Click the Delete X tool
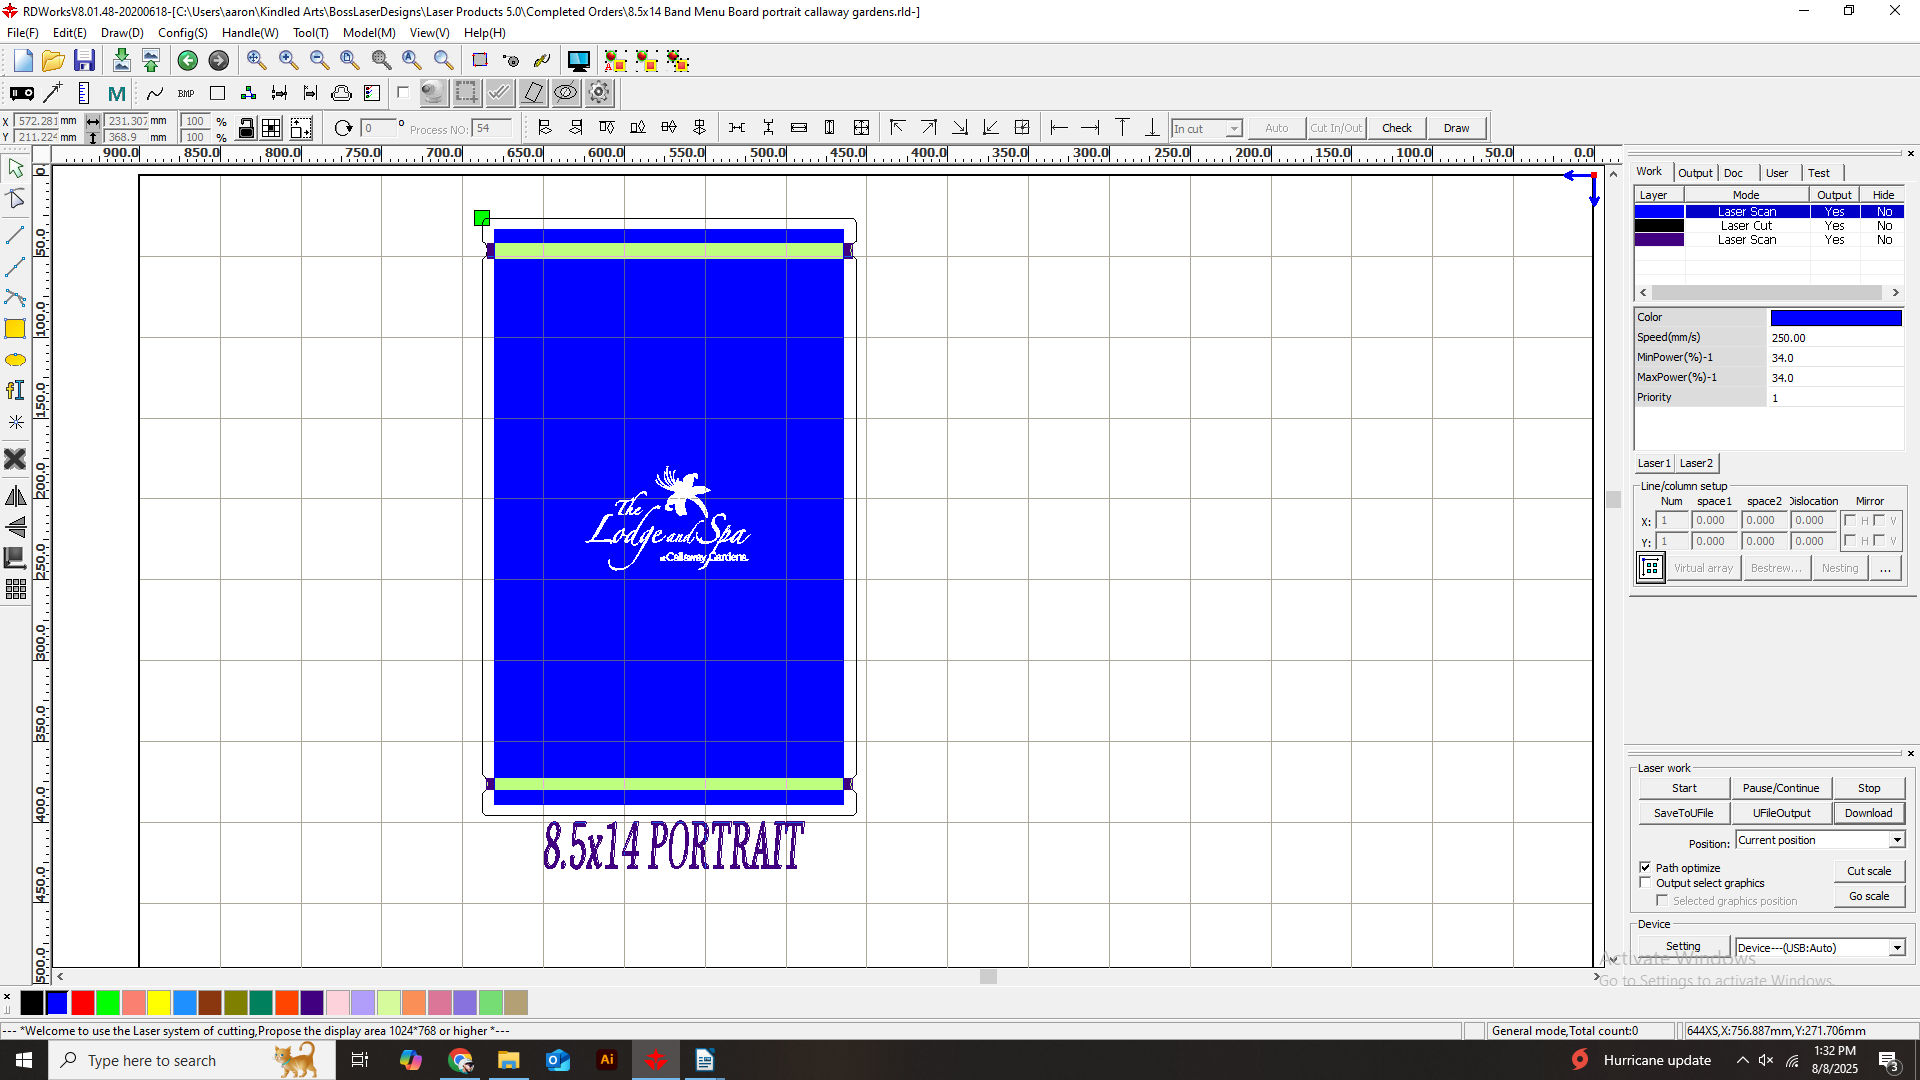The height and width of the screenshot is (1080, 1920). coord(15,459)
